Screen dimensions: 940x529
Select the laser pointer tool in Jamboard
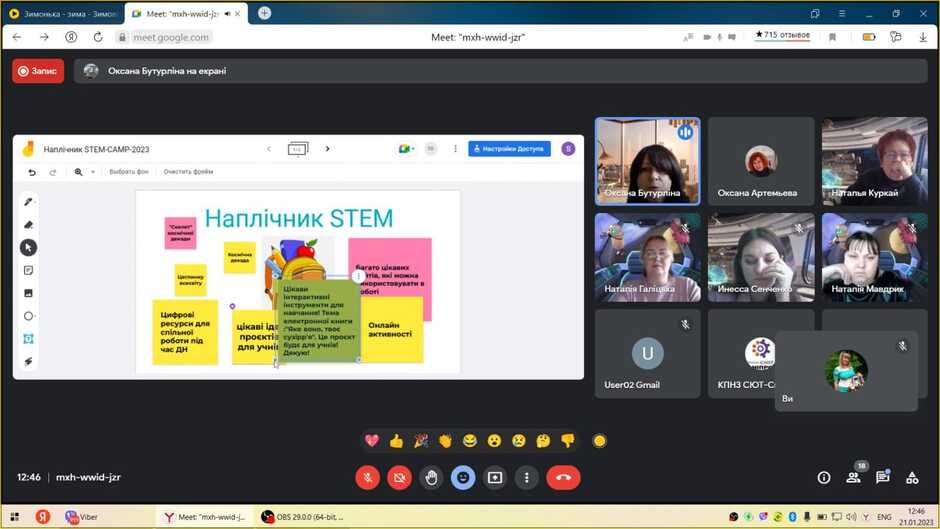pos(28,362)
